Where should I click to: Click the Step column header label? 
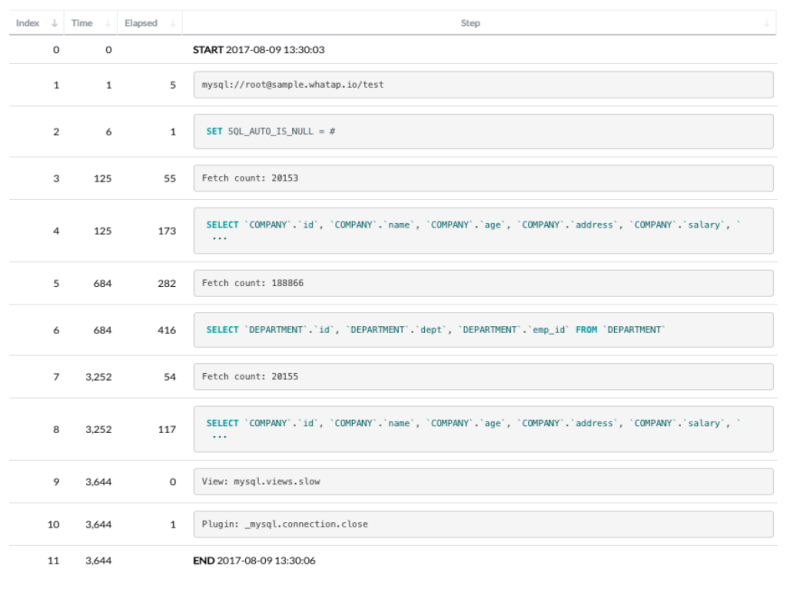[470, 23]
